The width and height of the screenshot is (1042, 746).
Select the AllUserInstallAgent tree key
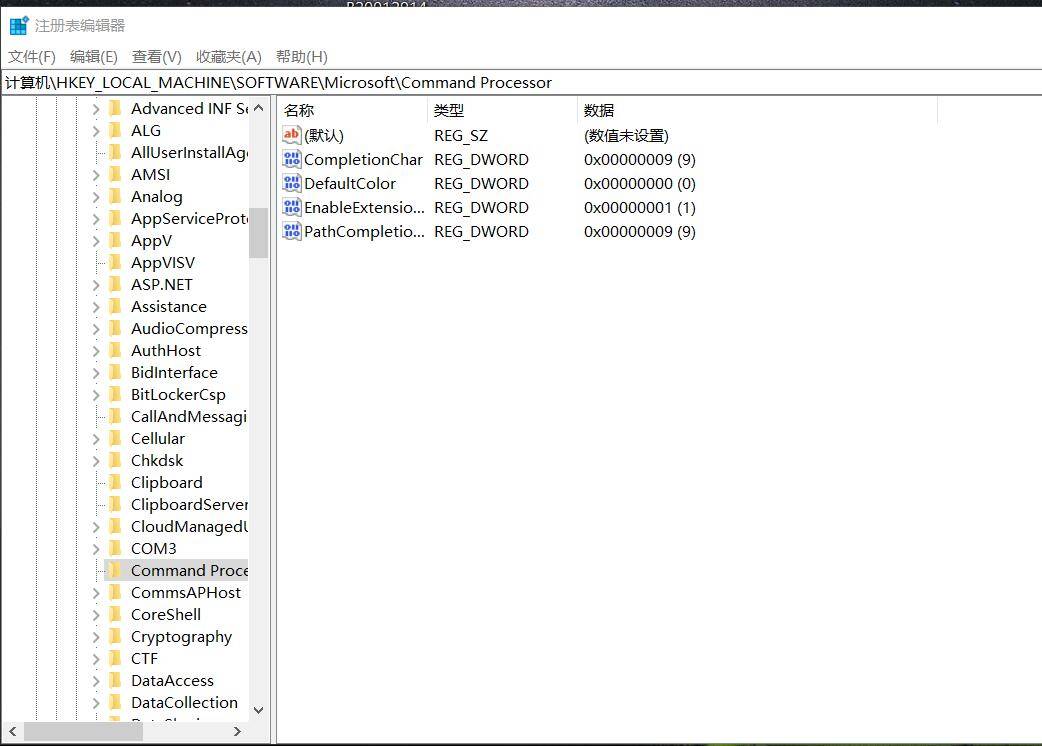click(x=189, y=152)
